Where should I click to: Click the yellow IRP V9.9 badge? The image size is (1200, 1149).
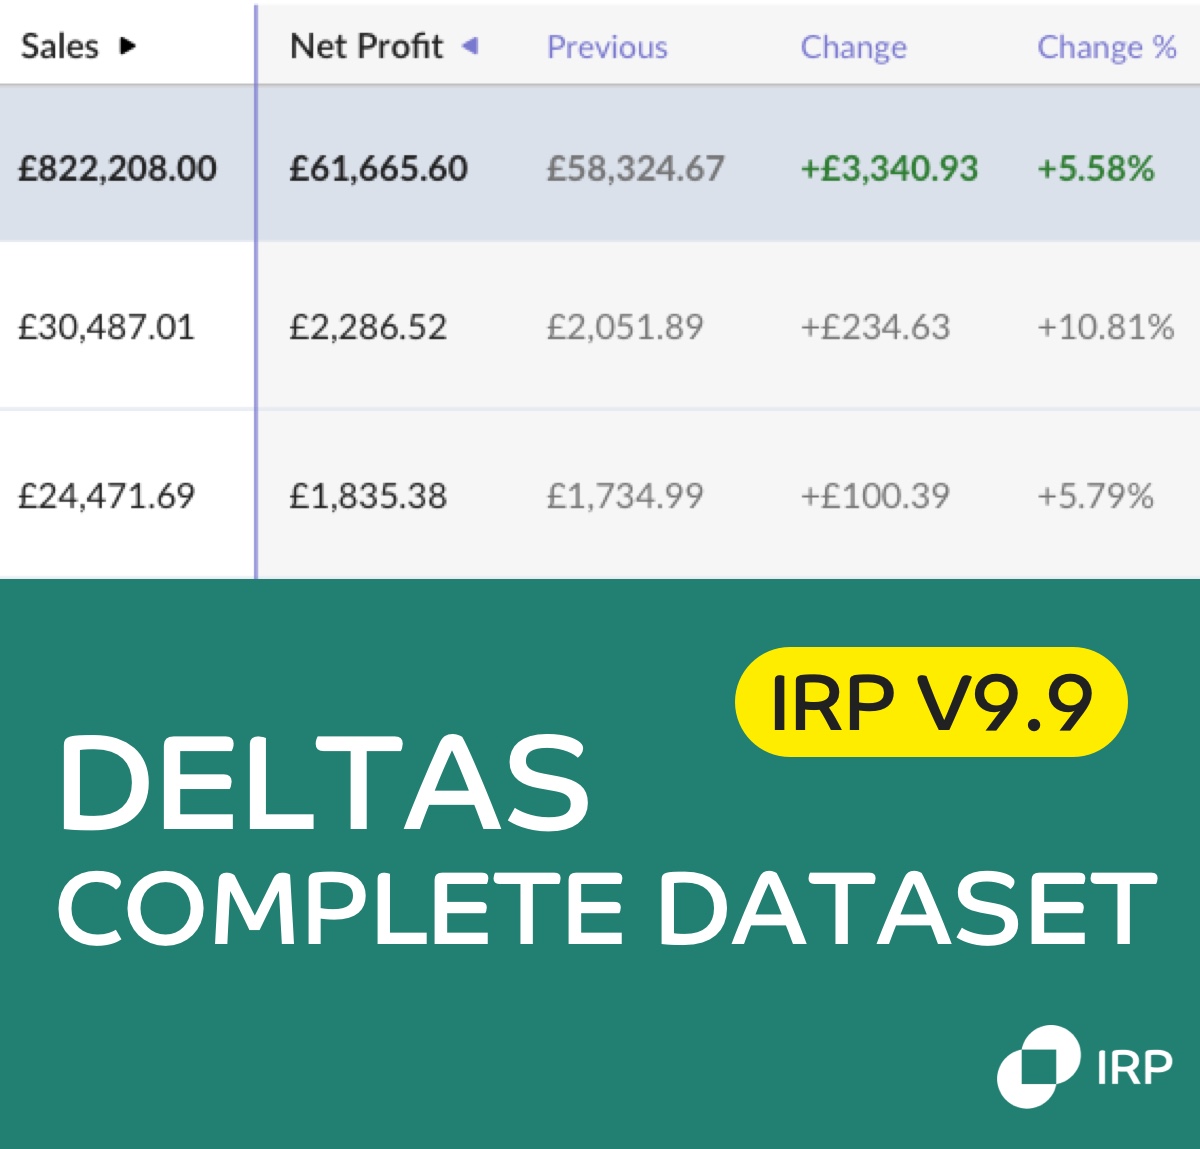click(x=931, y=702)
